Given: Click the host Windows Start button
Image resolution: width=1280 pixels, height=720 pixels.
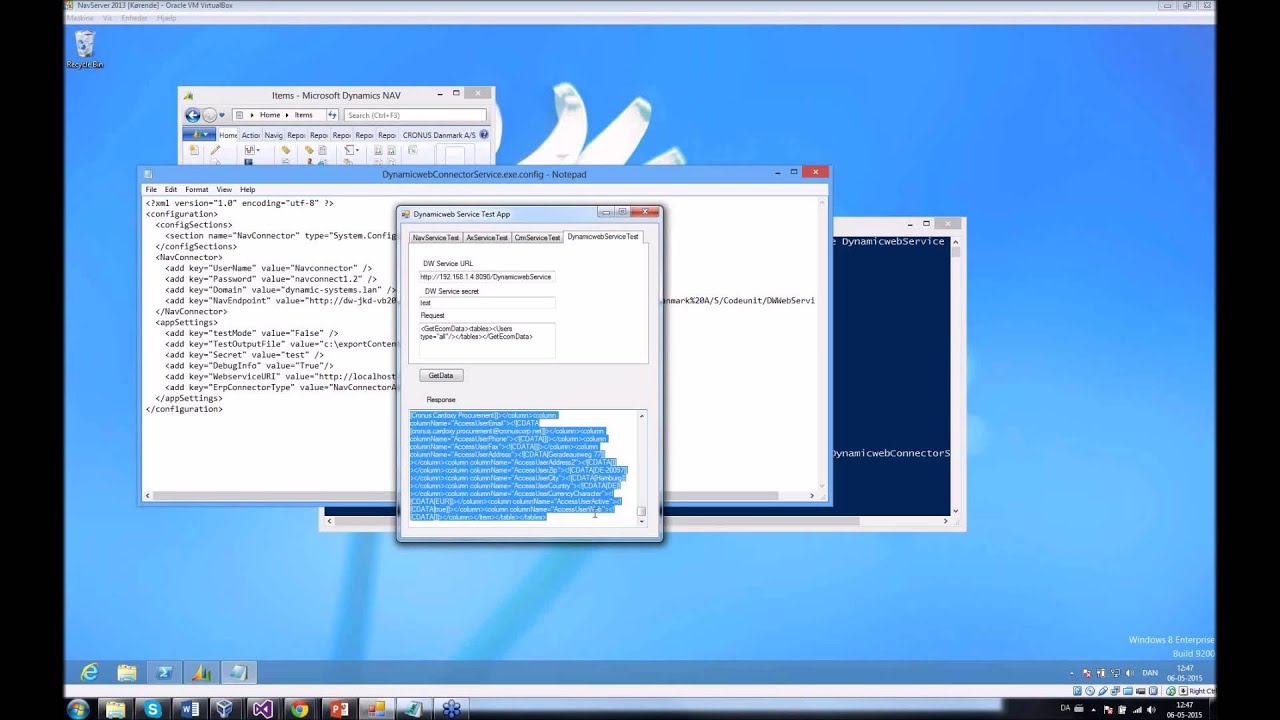Looking at the screenshot, I should click(x=77, y=709).
